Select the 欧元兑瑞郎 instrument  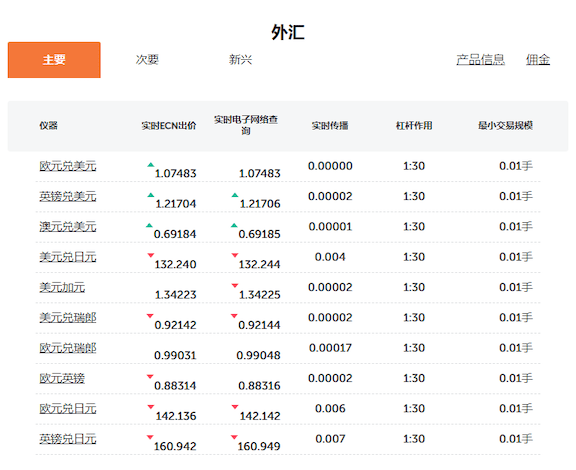point(68,348)
